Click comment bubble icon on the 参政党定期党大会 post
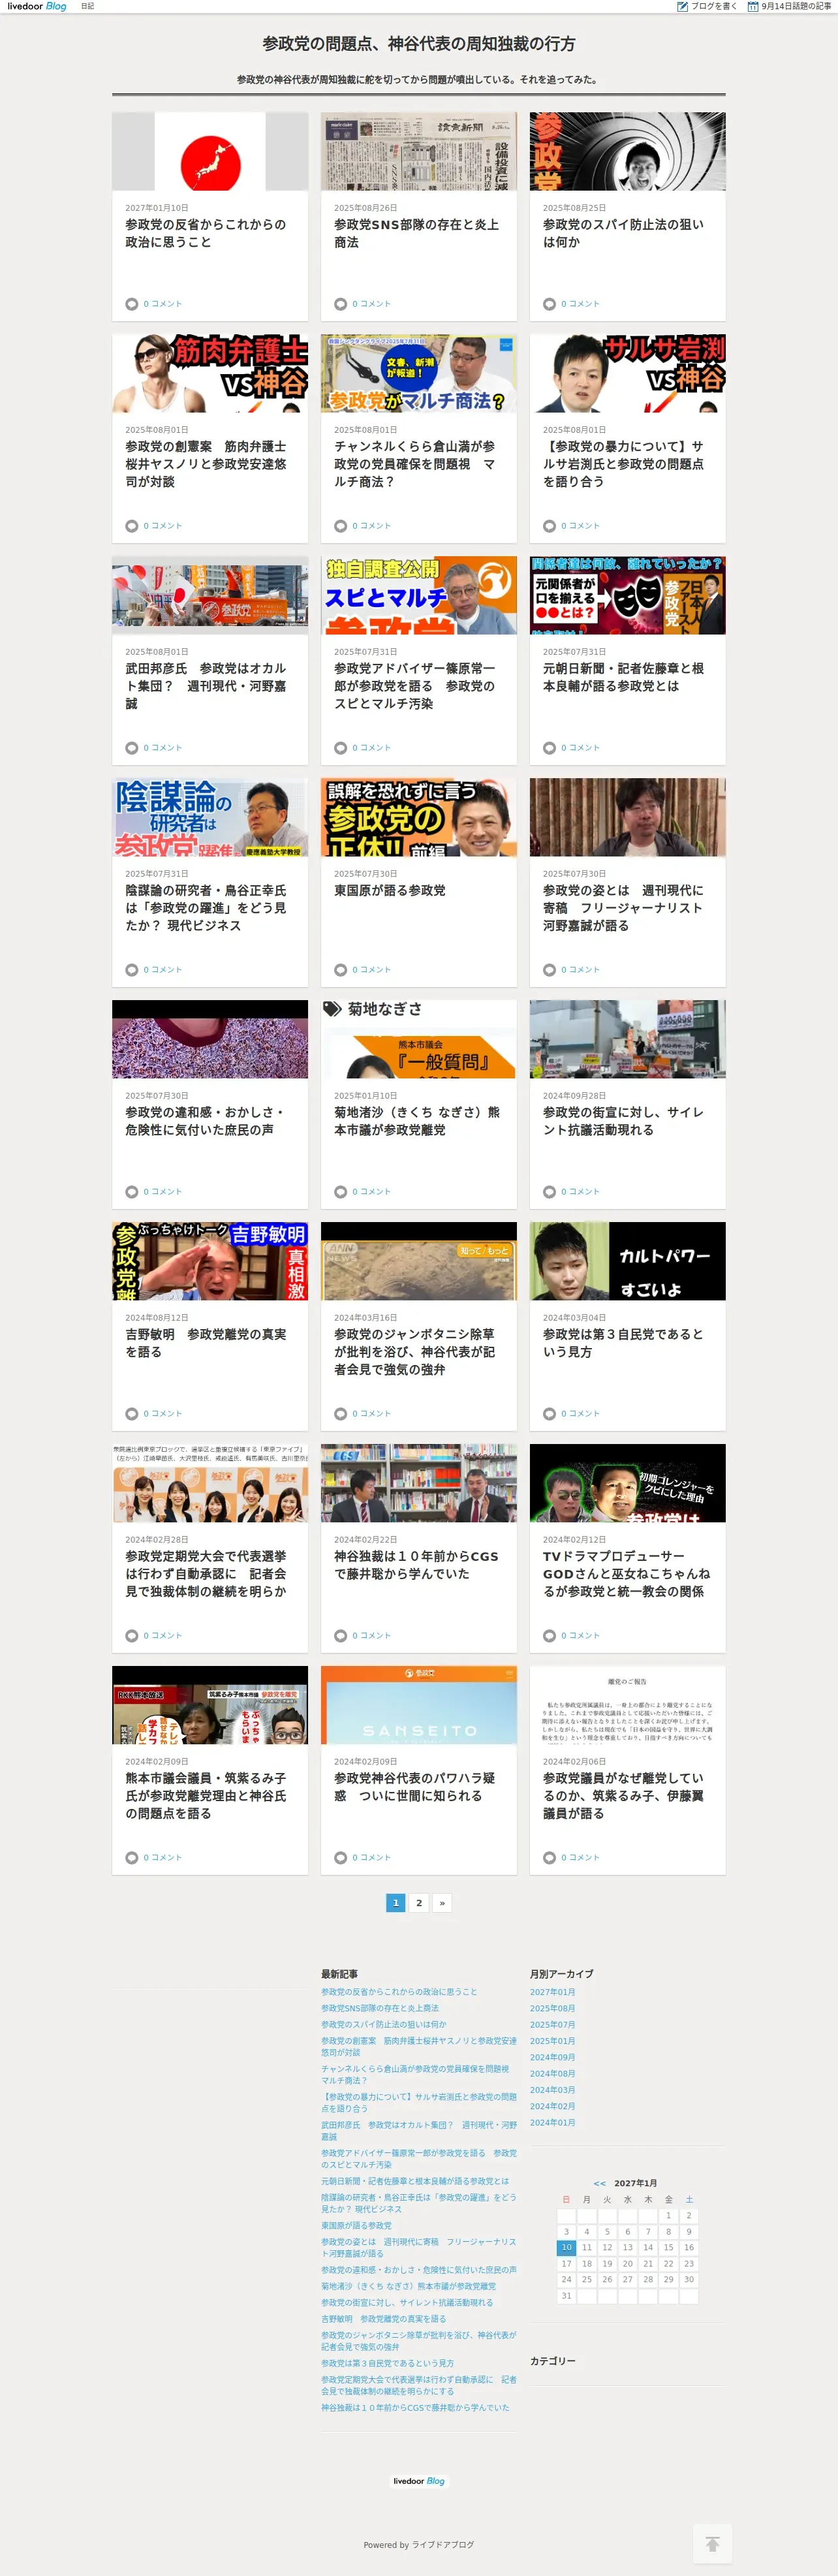This screenshot has height=2576, width=838. click(x=131, y=1636)
